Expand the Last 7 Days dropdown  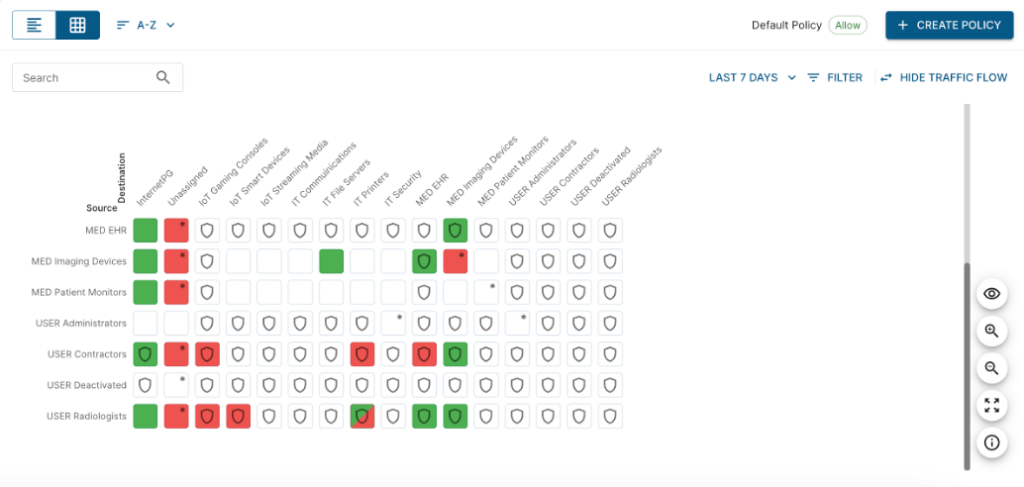(x=752, y=78)
